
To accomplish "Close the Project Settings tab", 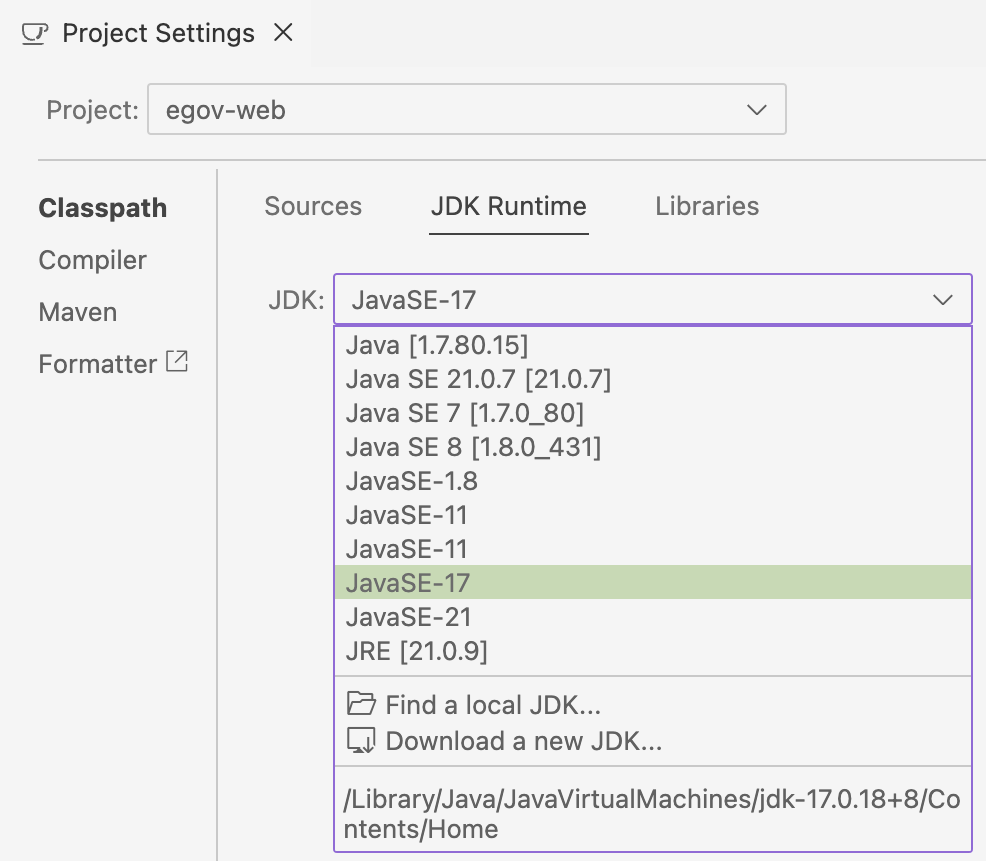I will coord(283,32).
